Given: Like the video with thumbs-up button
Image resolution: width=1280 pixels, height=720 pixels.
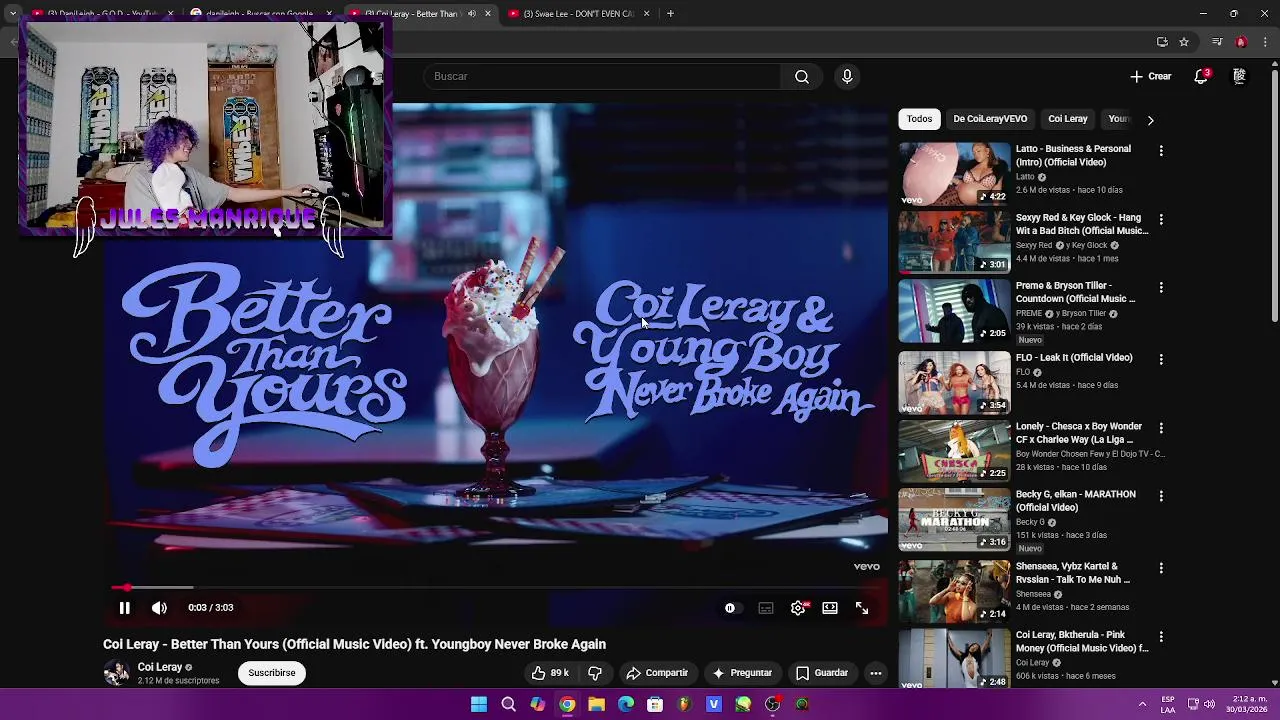Looking at the screenshot, I should coord(550,673).
